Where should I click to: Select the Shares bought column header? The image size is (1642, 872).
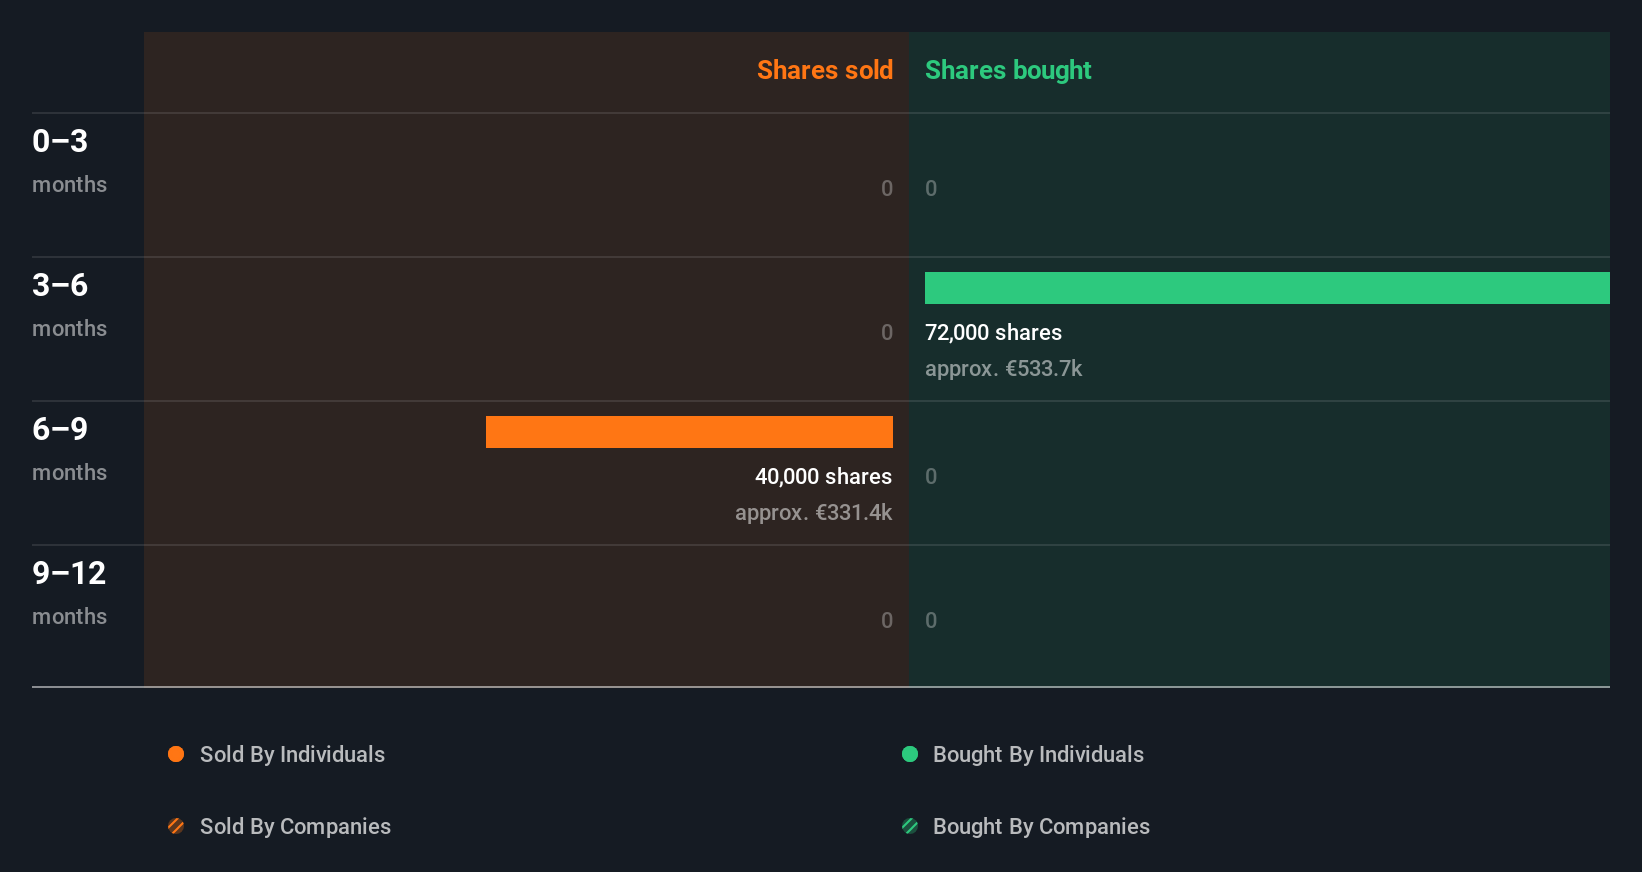click(x=1008, y=70)
